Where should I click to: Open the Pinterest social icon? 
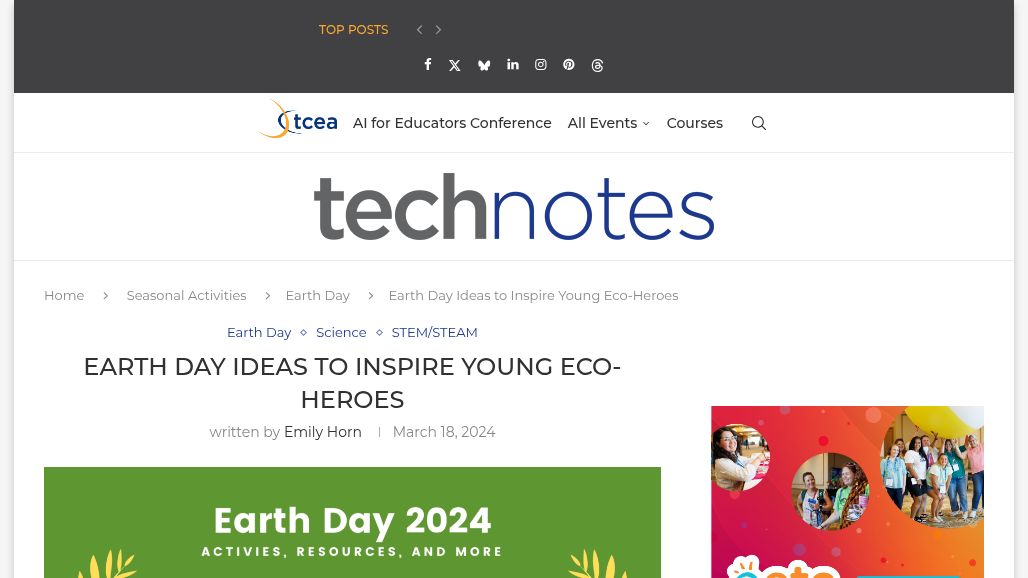pyautogui.click(x=569, y=65)
